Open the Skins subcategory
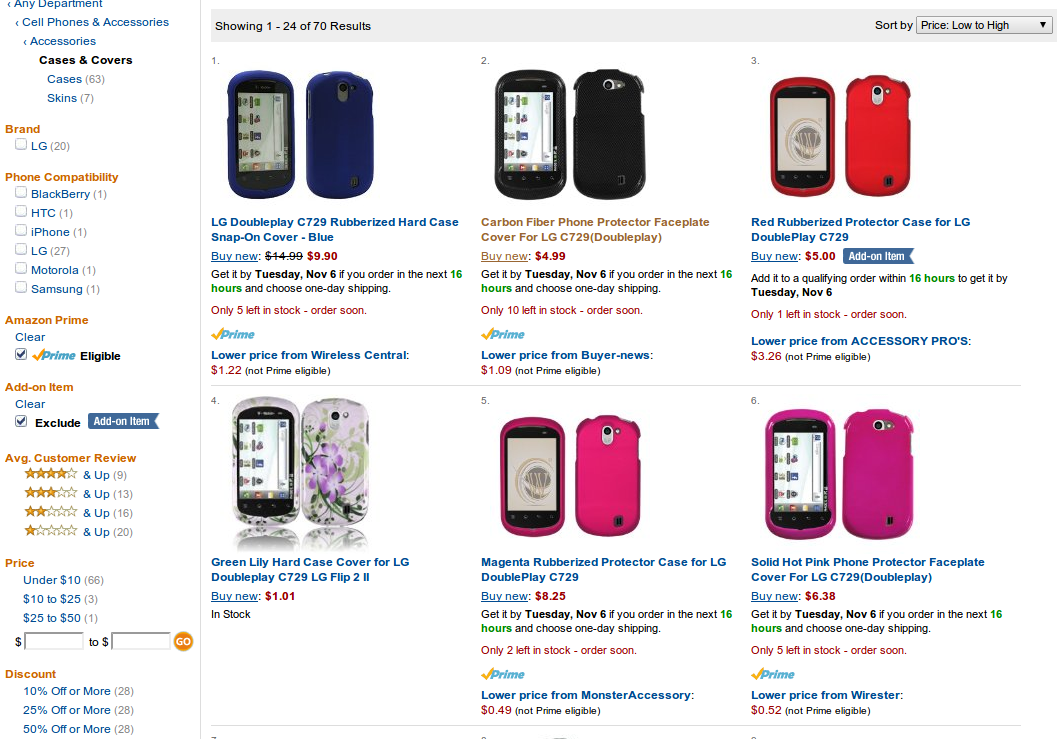Screen dimensions: 1058x739 click(x=62, y=98)
